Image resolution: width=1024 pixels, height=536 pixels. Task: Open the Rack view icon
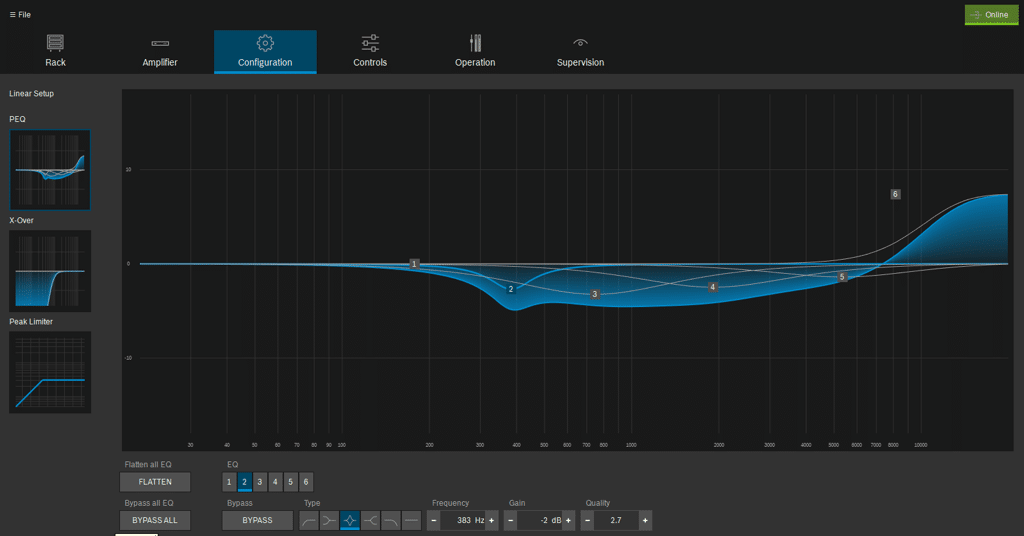click(x=55, y=43)
